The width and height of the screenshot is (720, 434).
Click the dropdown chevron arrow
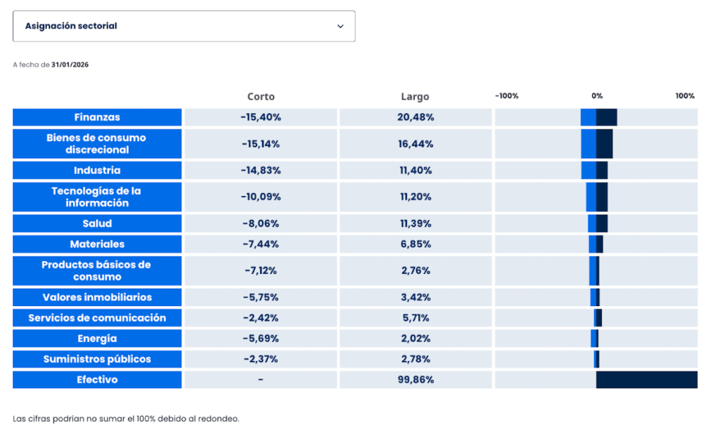click(340, 26)
